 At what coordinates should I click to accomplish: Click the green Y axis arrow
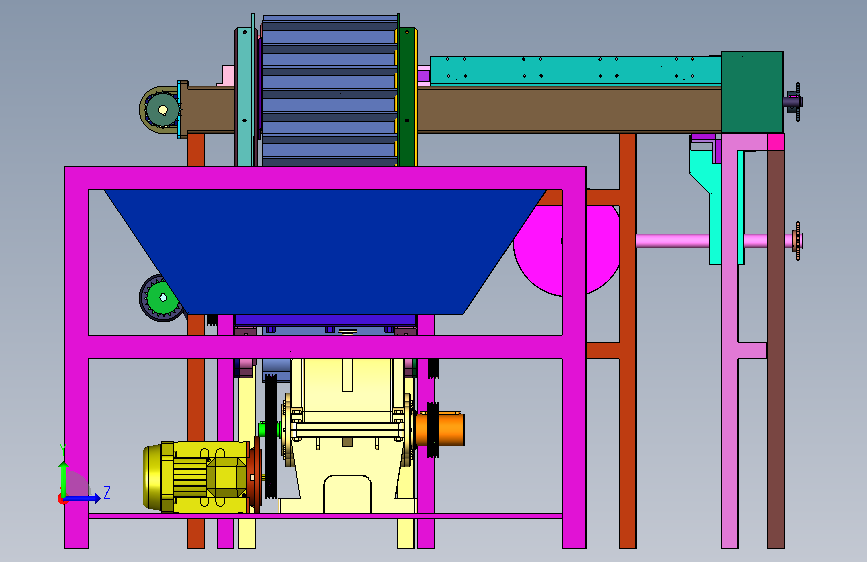click(64, 477)
